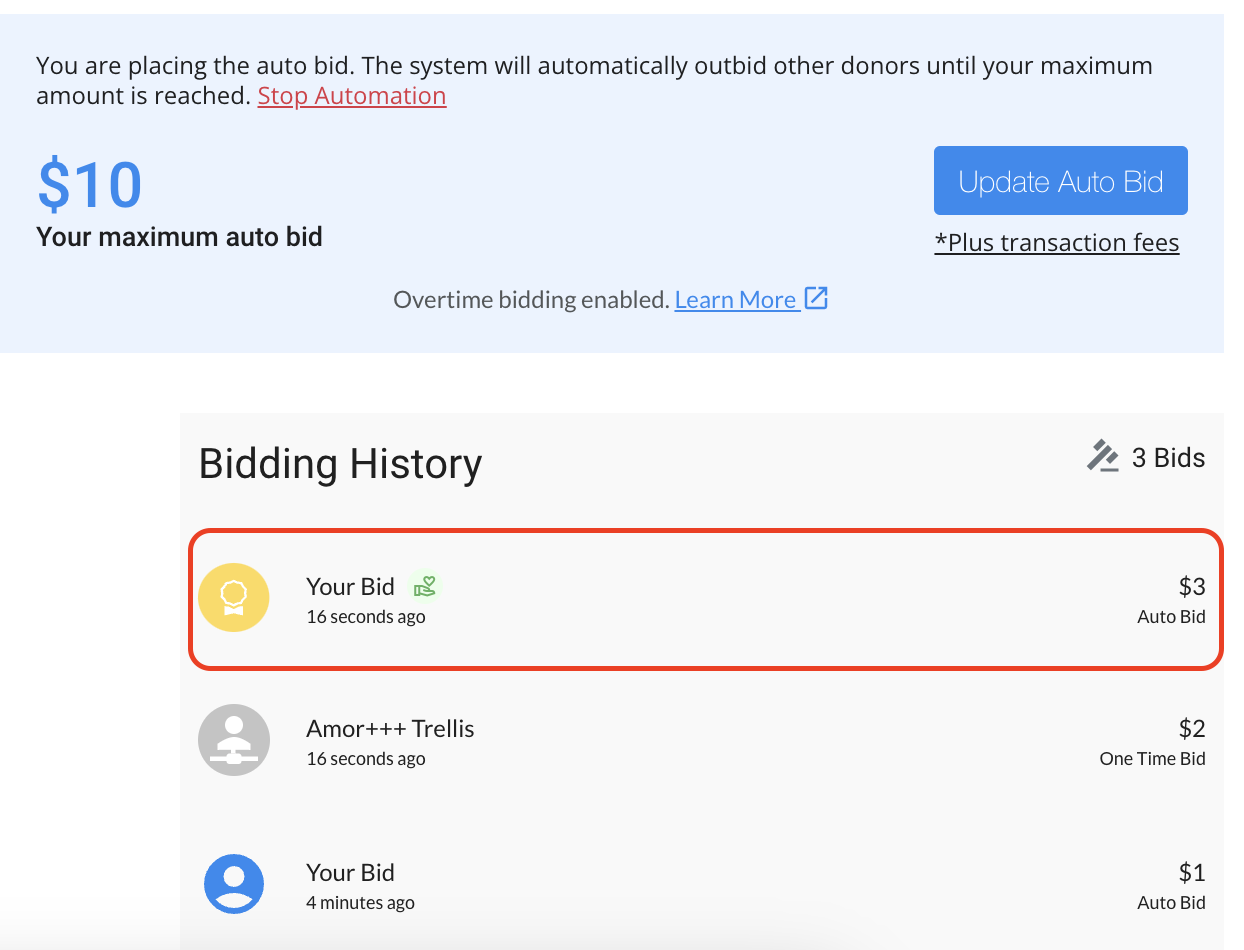
Task: Click the 3 Bids counter text
Action: click(x=1168, y=458)
